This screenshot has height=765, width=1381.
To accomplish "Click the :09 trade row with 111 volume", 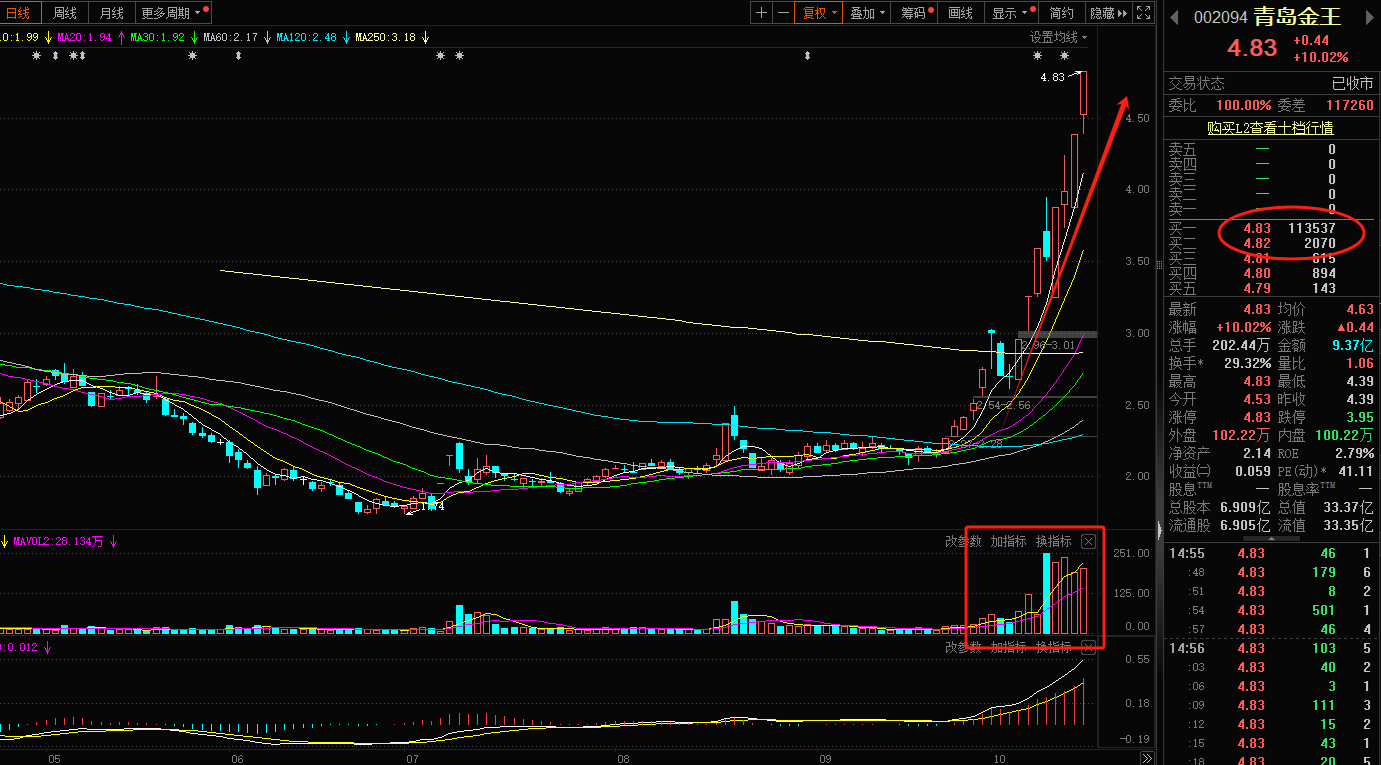I will pos(1270,705).
